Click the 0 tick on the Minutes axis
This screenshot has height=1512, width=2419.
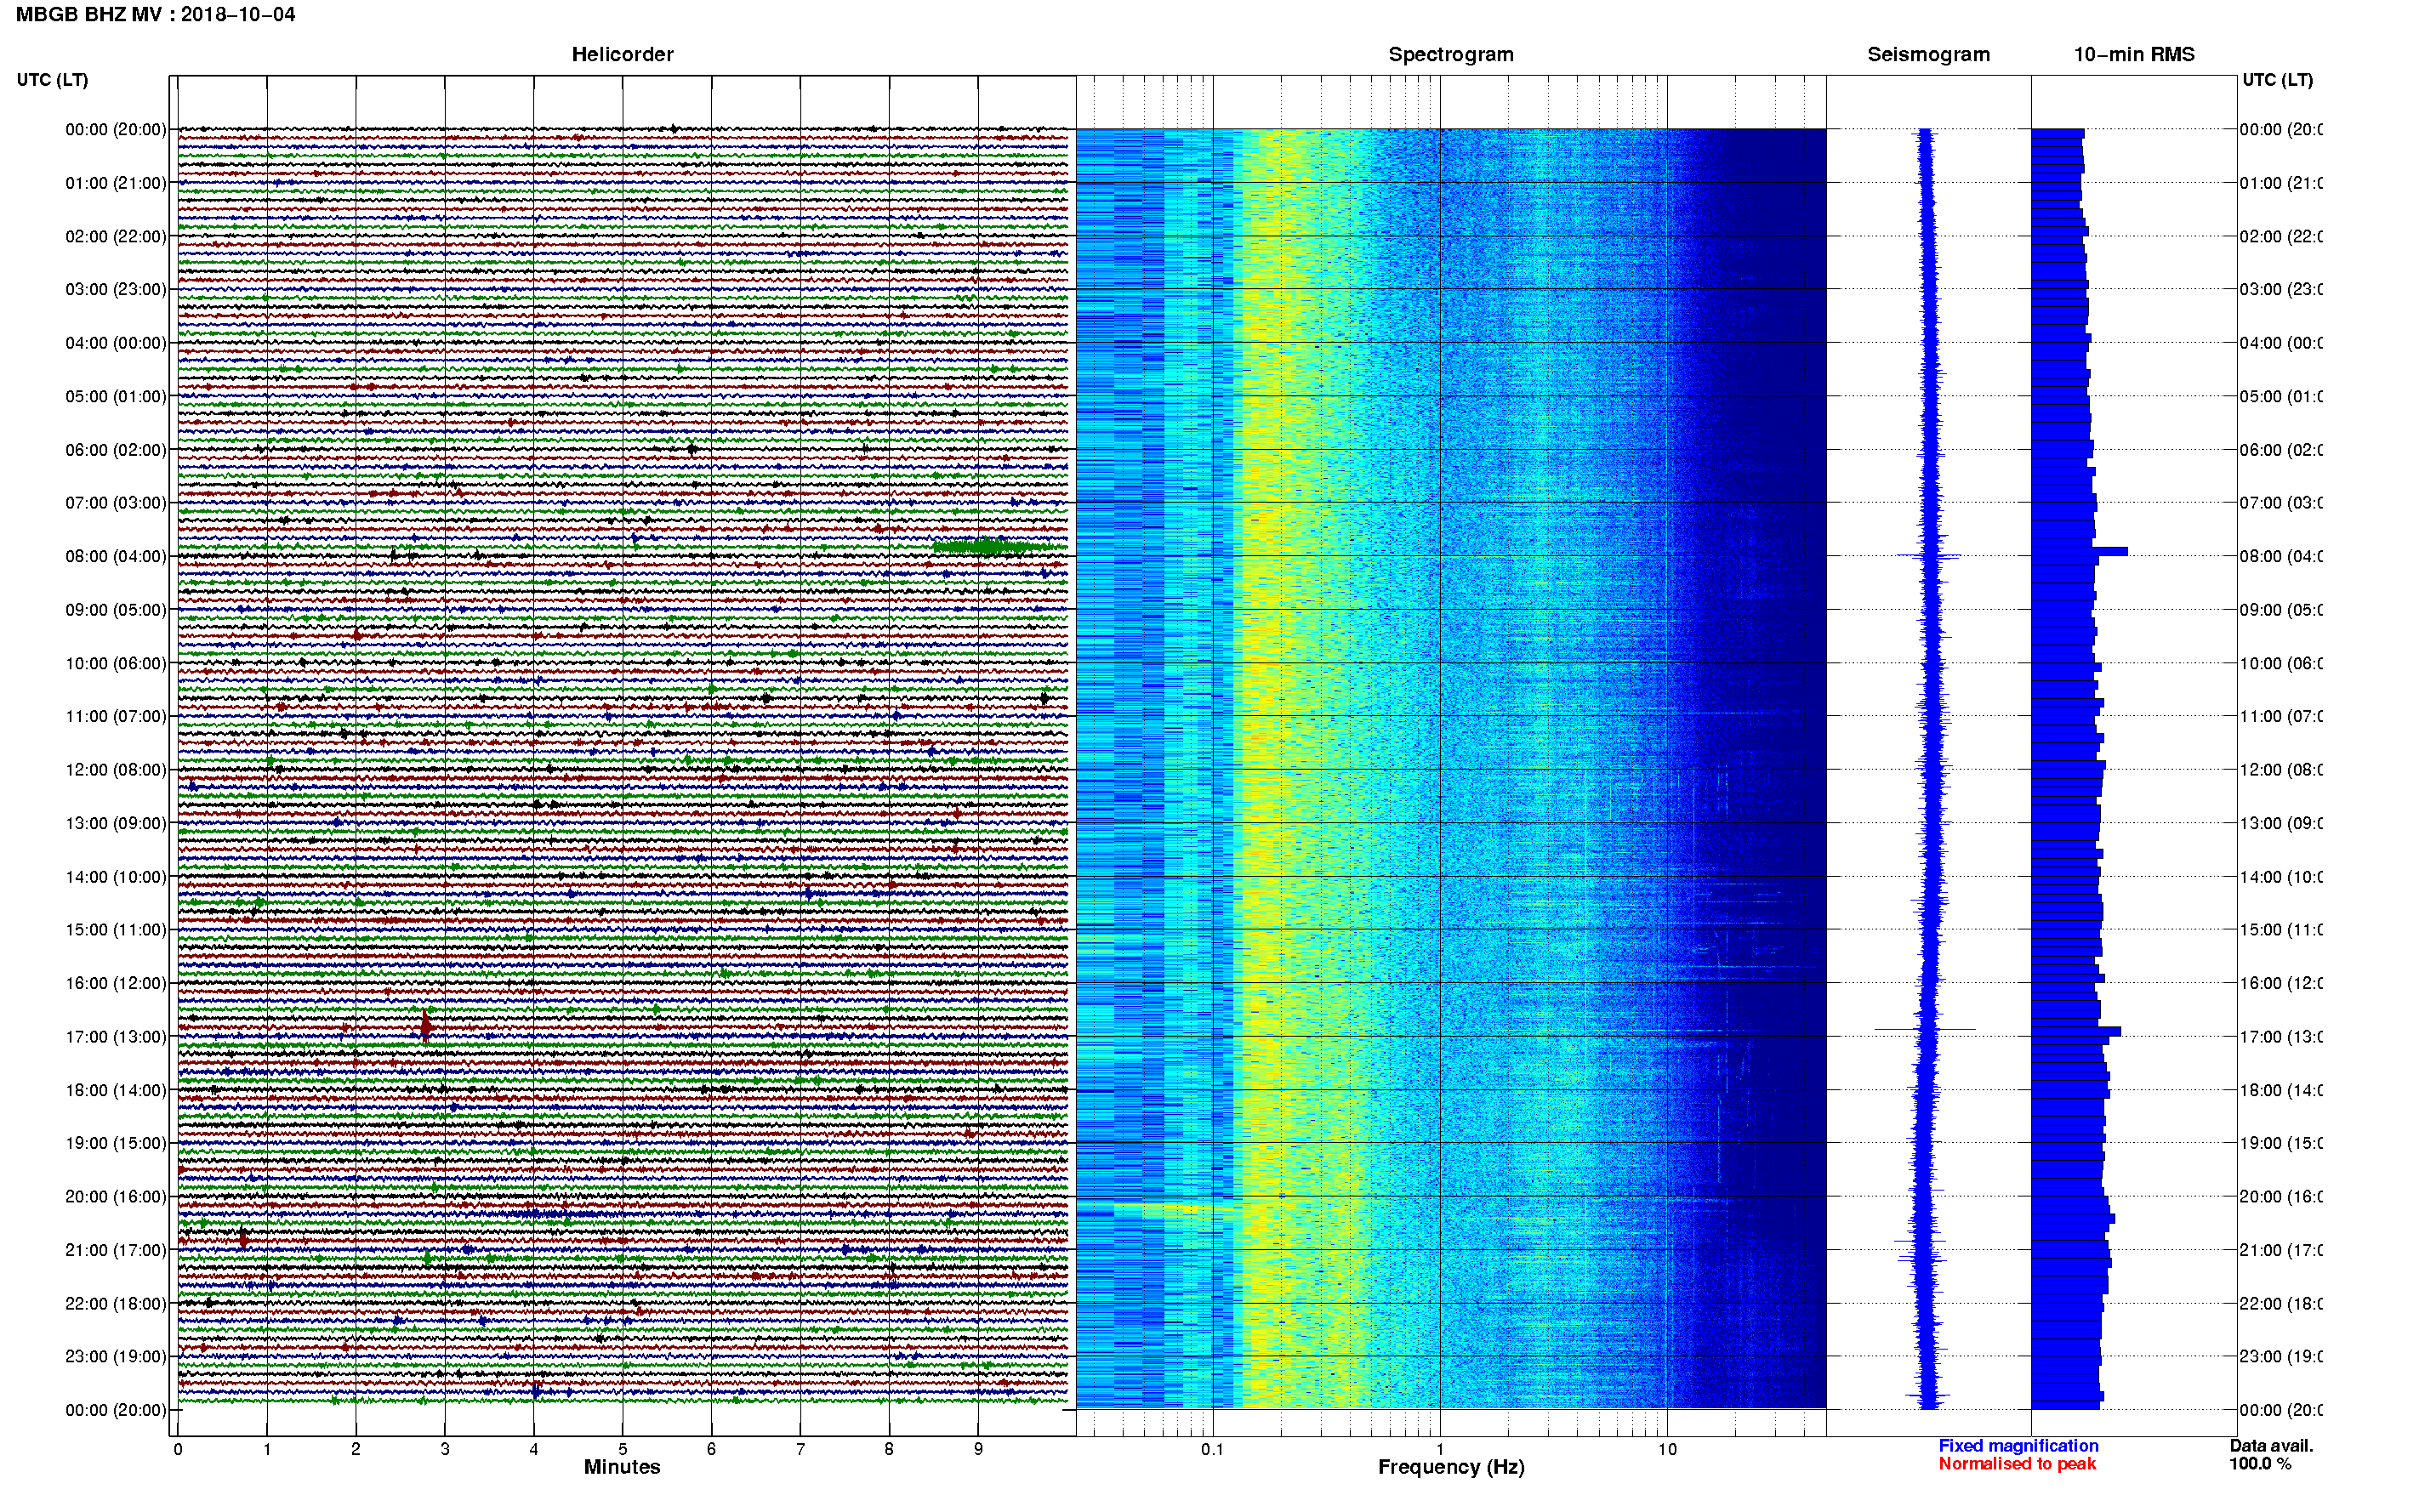point(178,1449)
